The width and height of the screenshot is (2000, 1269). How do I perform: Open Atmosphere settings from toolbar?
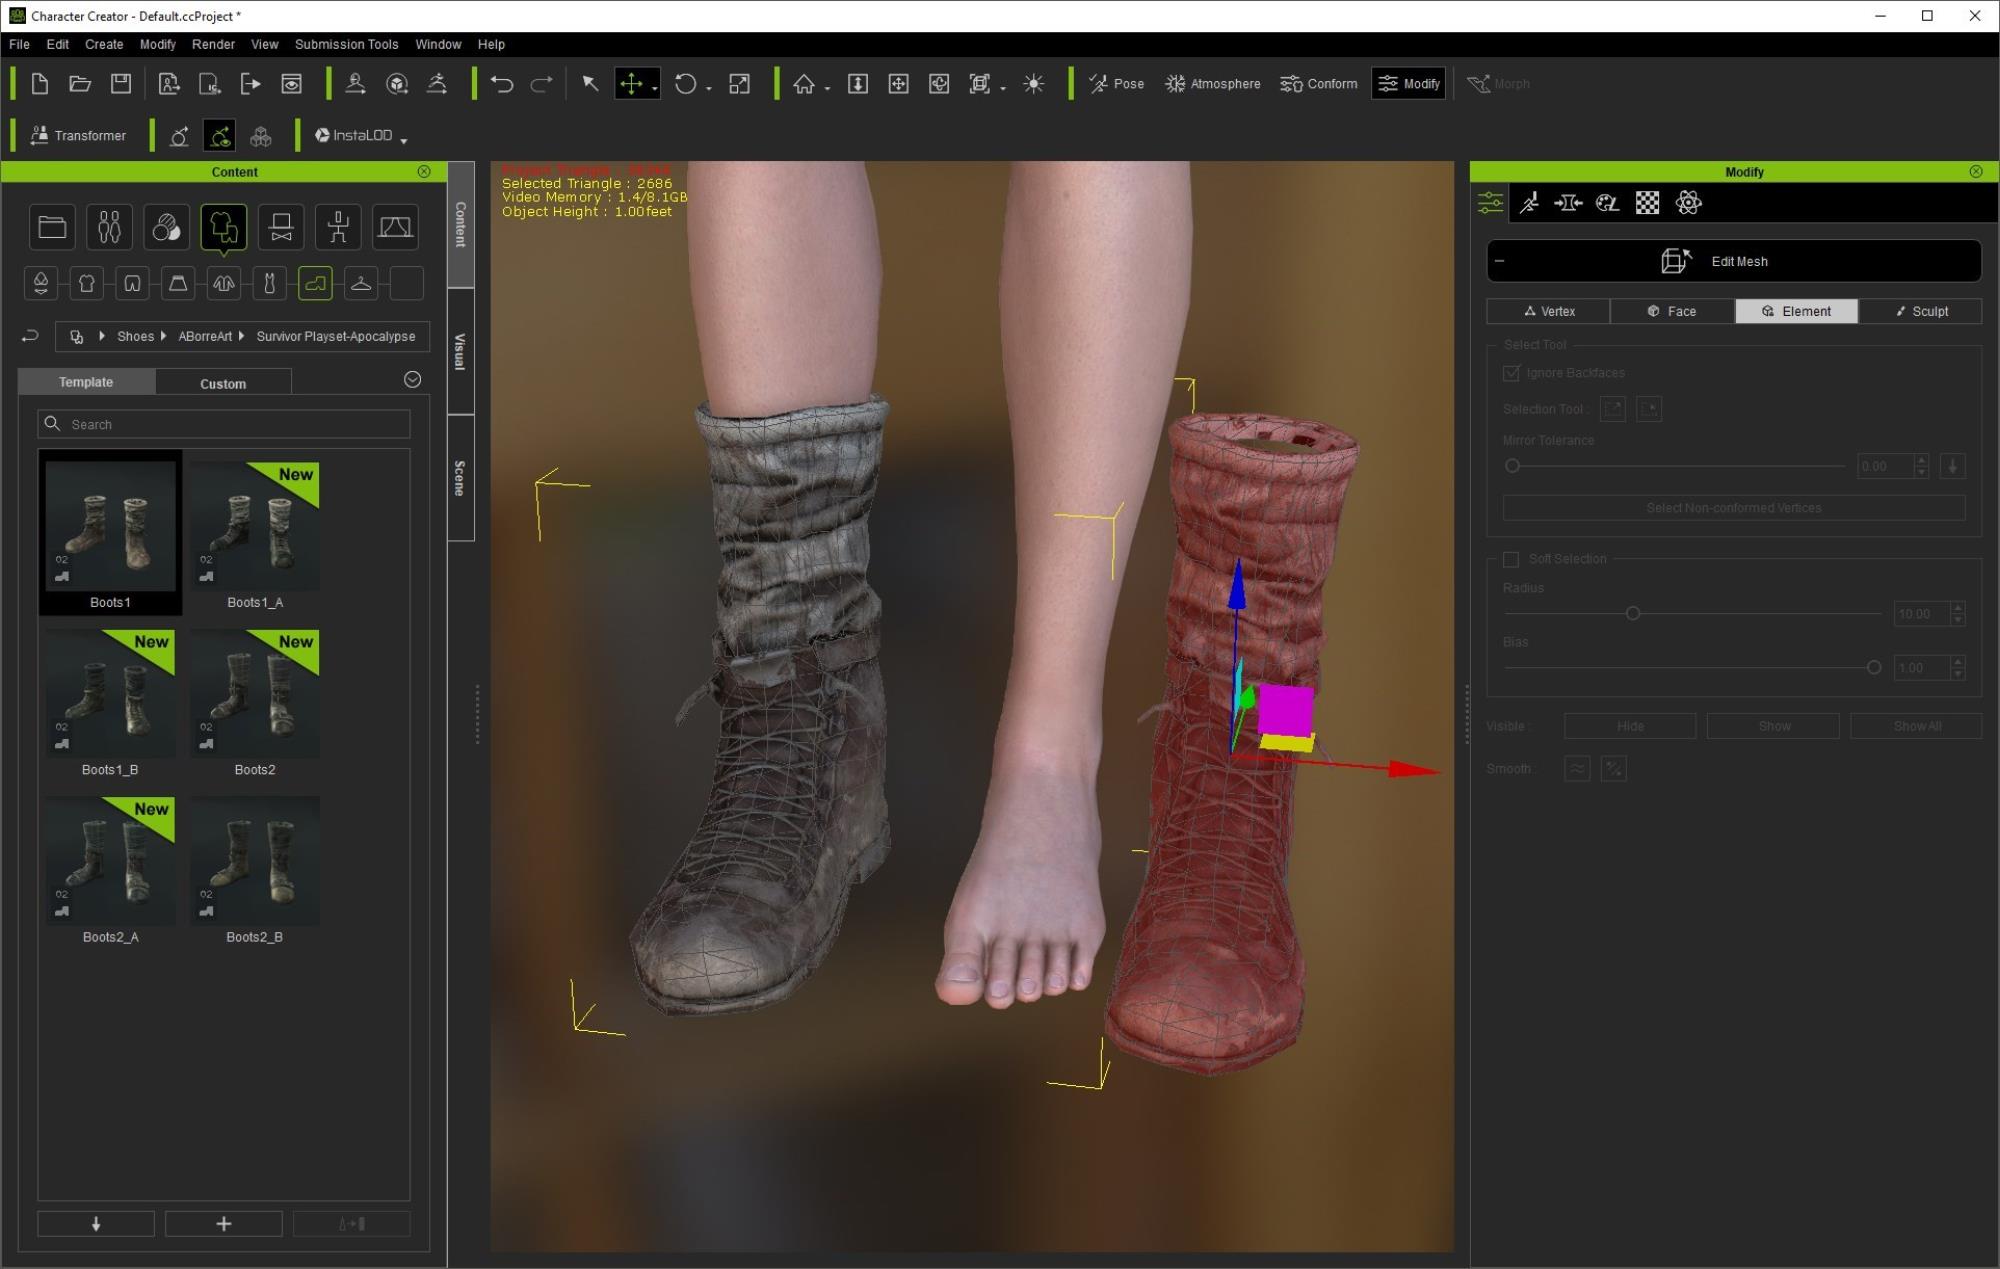1212,84
